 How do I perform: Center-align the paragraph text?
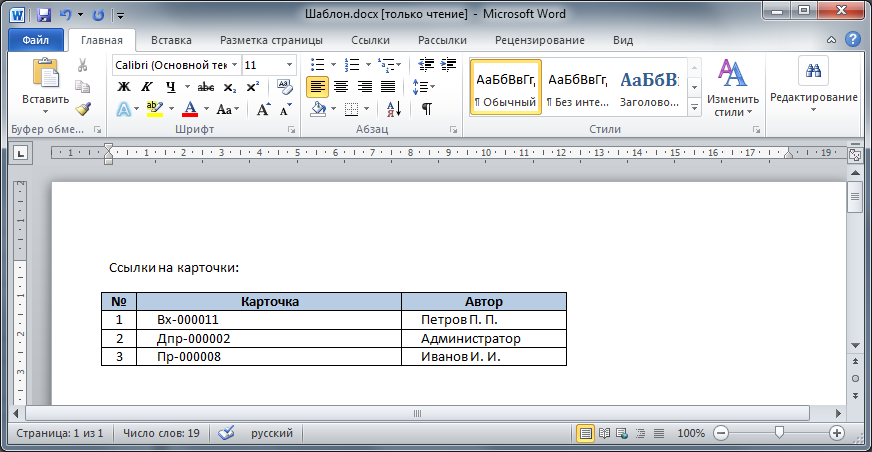[341, 87]
